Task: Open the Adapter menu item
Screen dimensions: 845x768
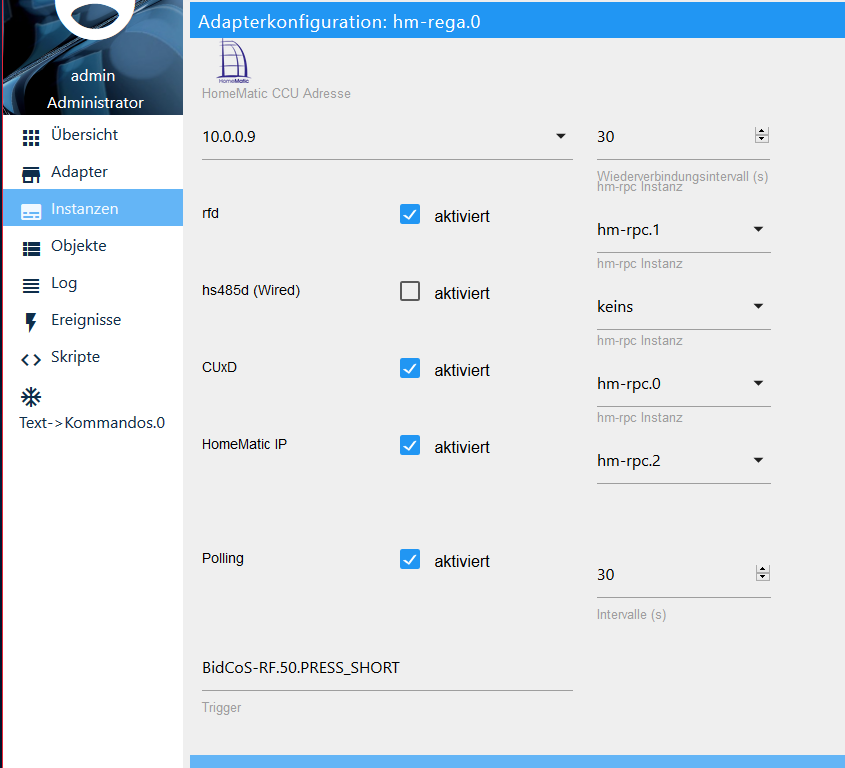Action: click(x=93, y=172)
